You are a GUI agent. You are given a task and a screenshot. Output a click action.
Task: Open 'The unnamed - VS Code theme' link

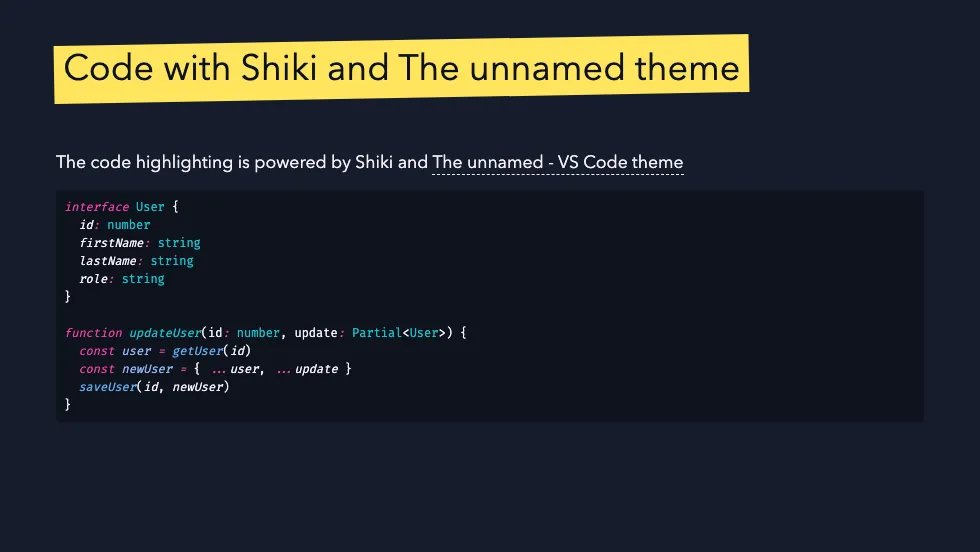[x=558, y=163]
